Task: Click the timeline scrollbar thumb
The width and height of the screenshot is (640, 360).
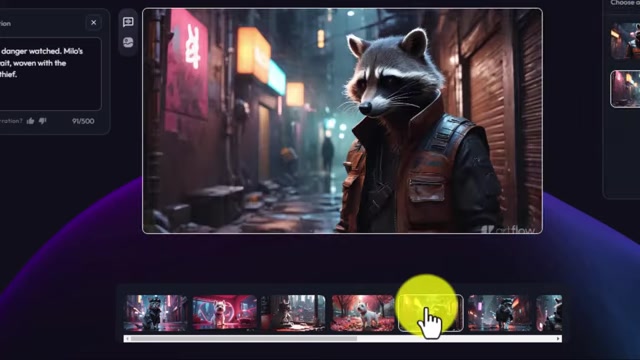Action: 244,338
